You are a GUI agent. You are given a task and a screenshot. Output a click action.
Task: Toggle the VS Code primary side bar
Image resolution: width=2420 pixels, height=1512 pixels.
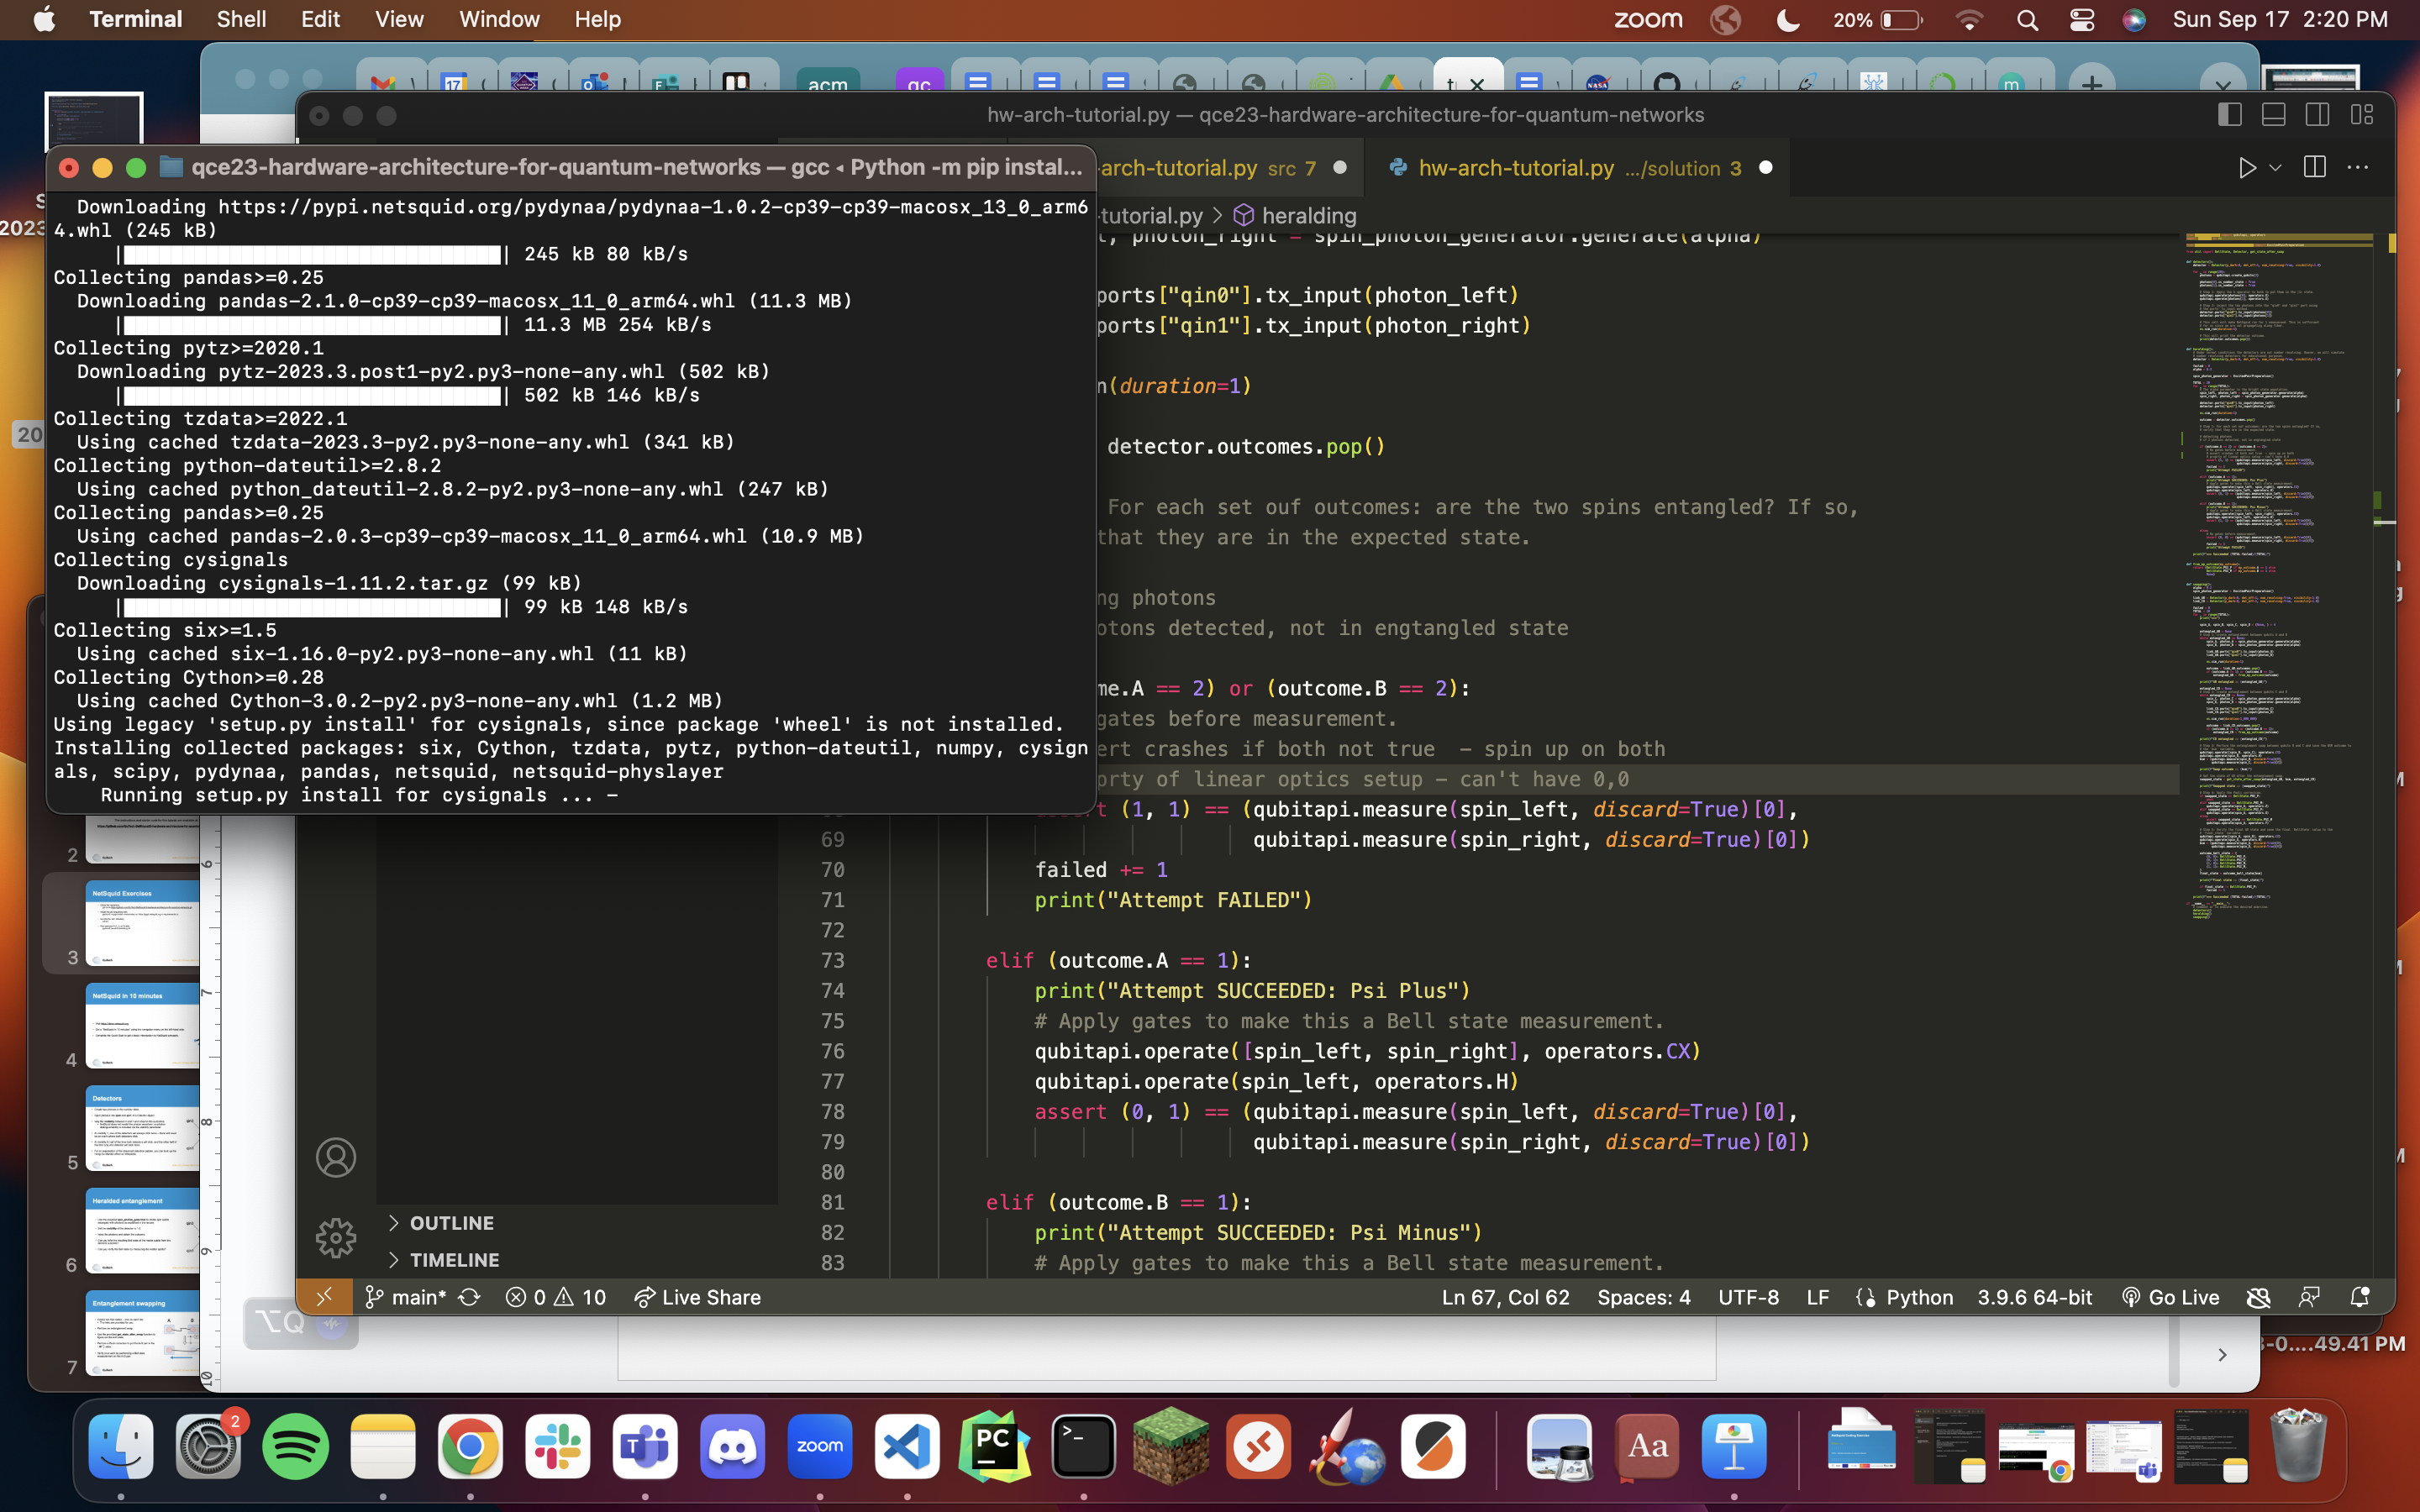tap(2229, 115)
